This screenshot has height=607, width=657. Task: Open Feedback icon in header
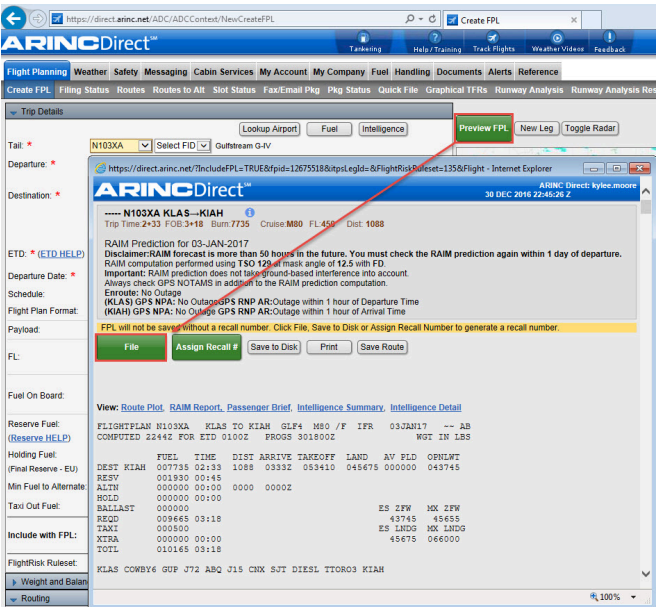tap(610, 42)
